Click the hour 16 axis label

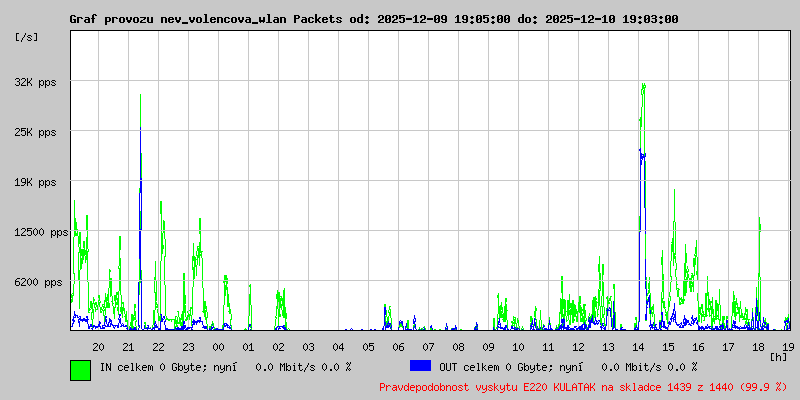pos(698,347)
